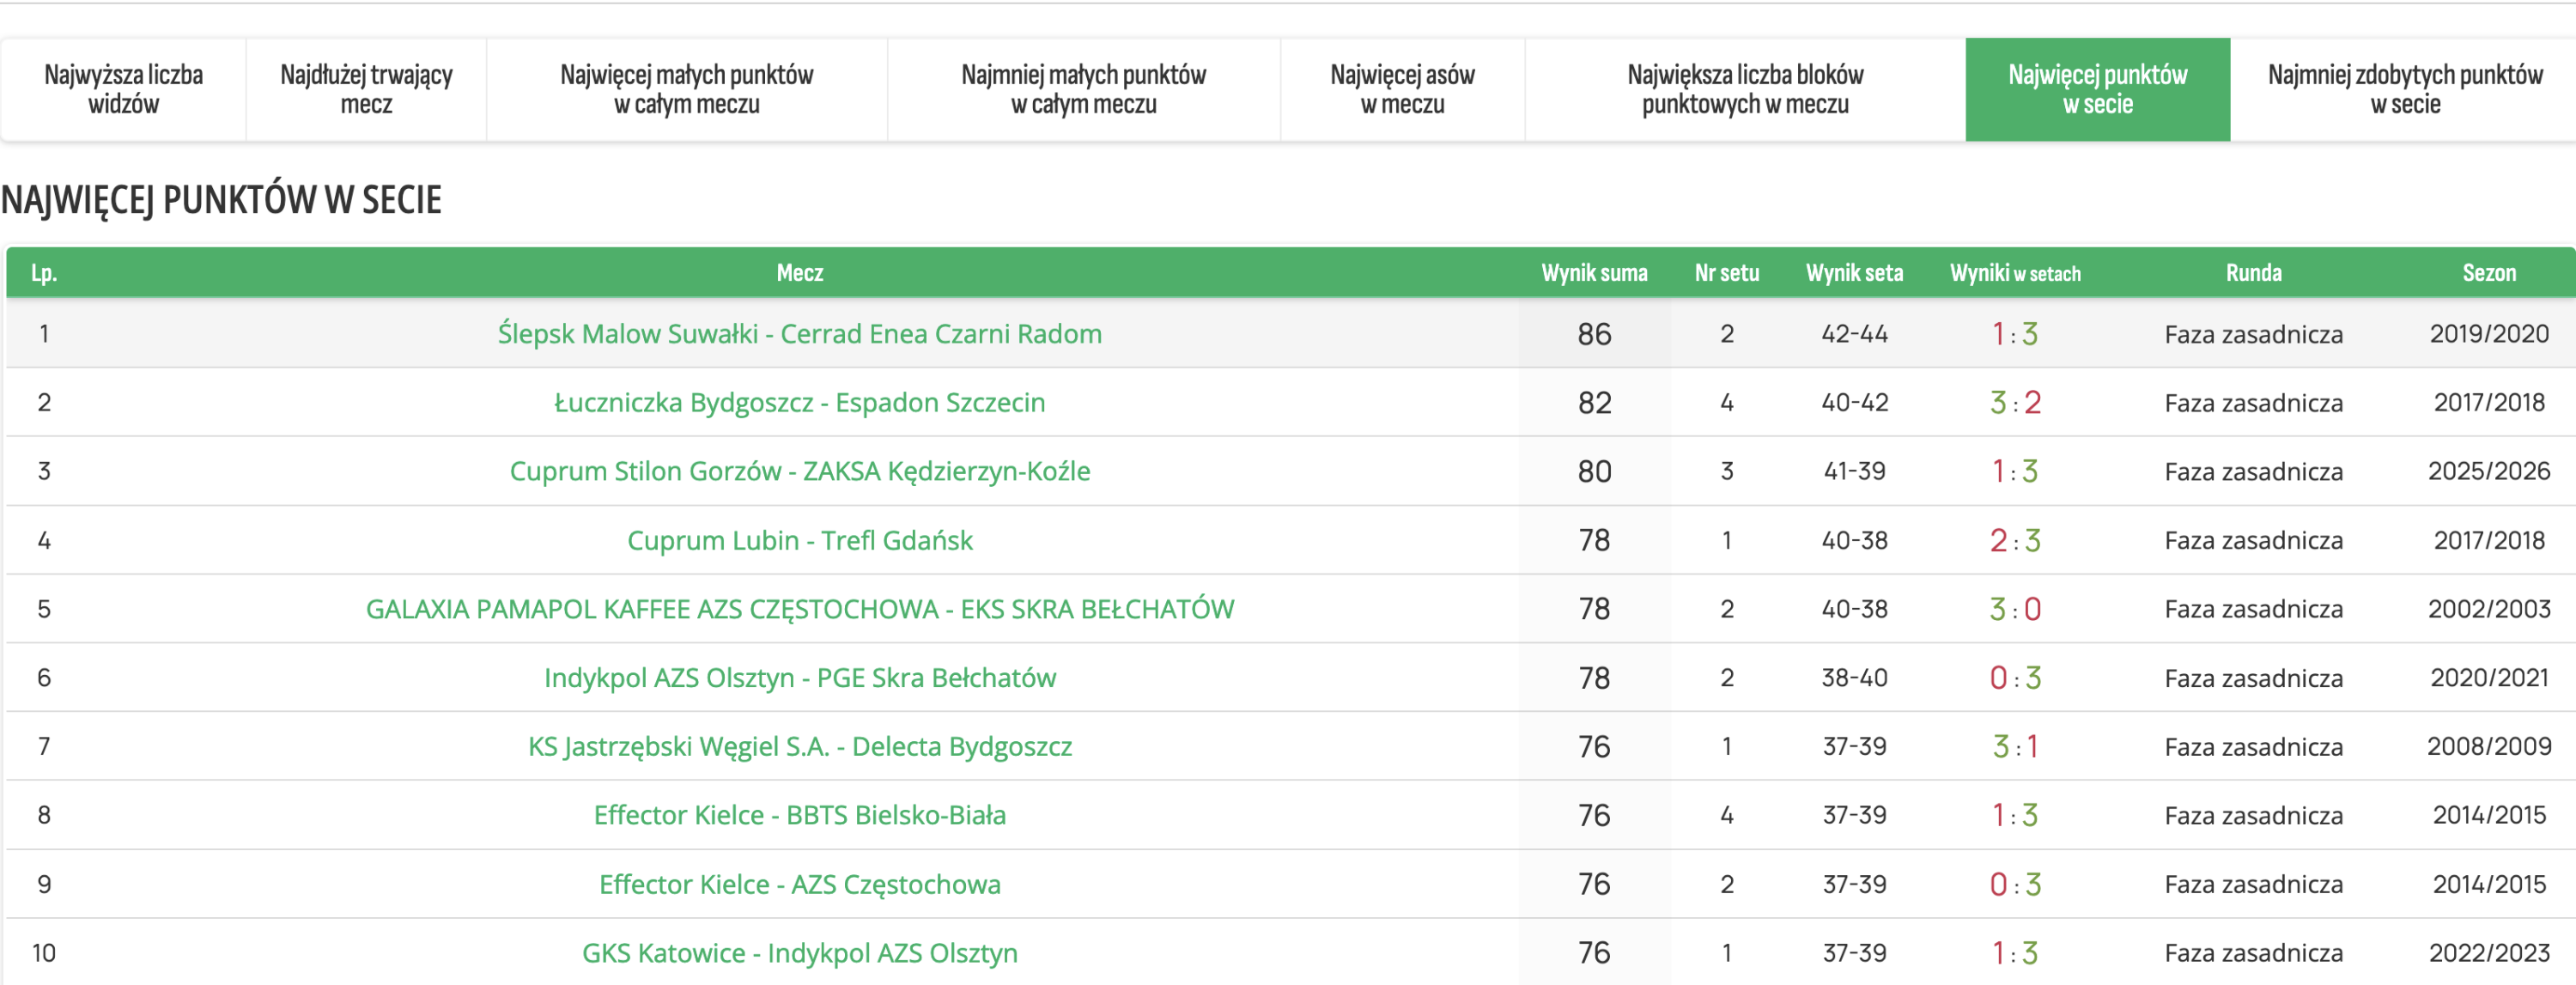Select Najwięcej małych punktów w całym meczu tab
Image resolution: width=2576 pixels, height=985 pixels.
pos(686,89)
